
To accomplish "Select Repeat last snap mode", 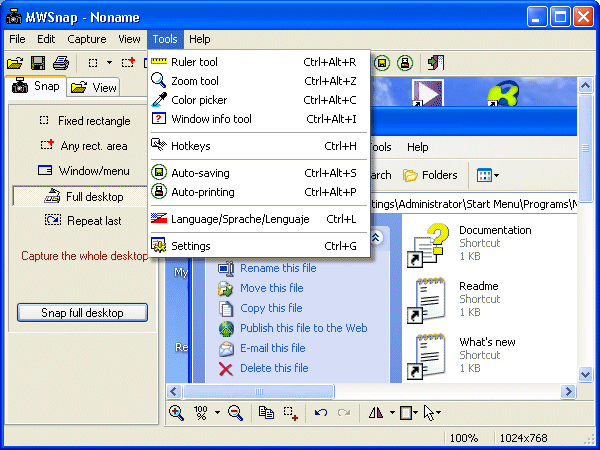I will pos(83,221).
